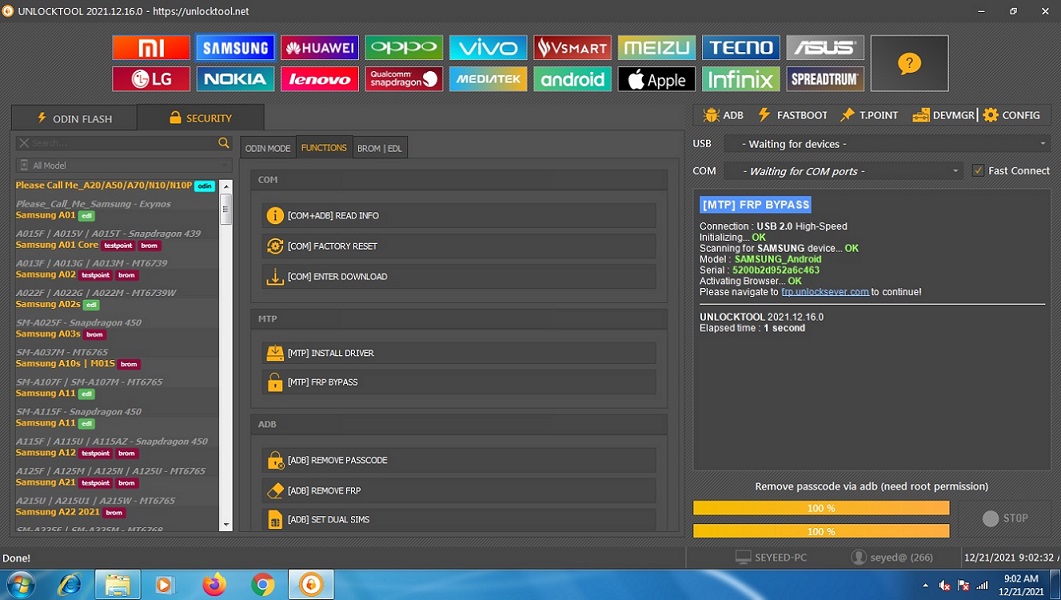Open File Explorer from the taskbar

coord(117,584)
